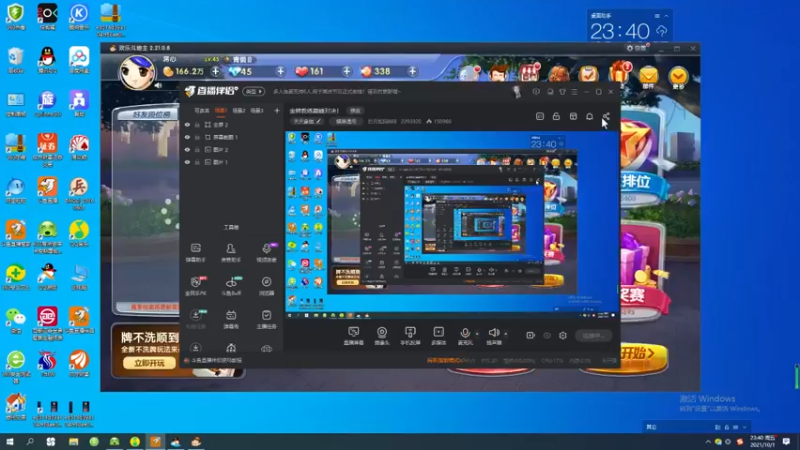Click the plus button beside the 45 diamonds
This screenshot has height=450, width=800.
[x=280, y=71]
